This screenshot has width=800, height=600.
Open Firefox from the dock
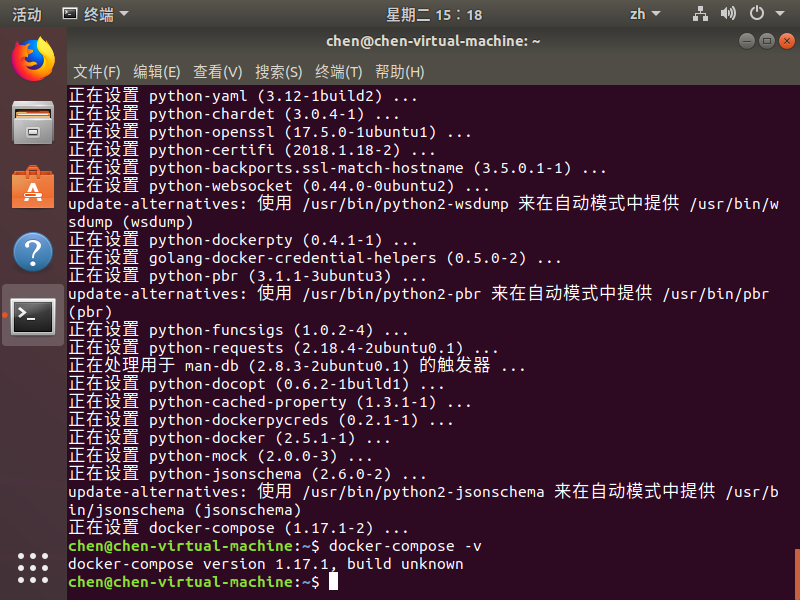(33, 59)
